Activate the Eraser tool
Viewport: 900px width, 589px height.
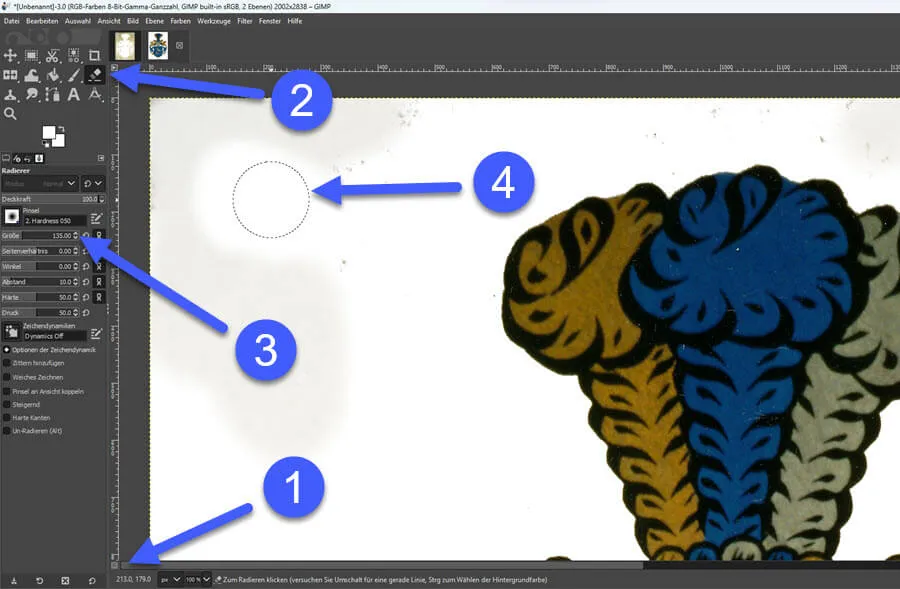[x=95, y=75]
